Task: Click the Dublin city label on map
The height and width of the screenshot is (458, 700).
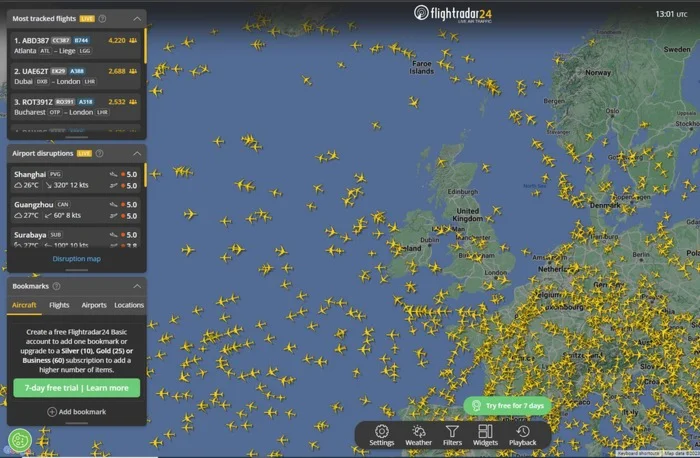Action: point(430,240)
